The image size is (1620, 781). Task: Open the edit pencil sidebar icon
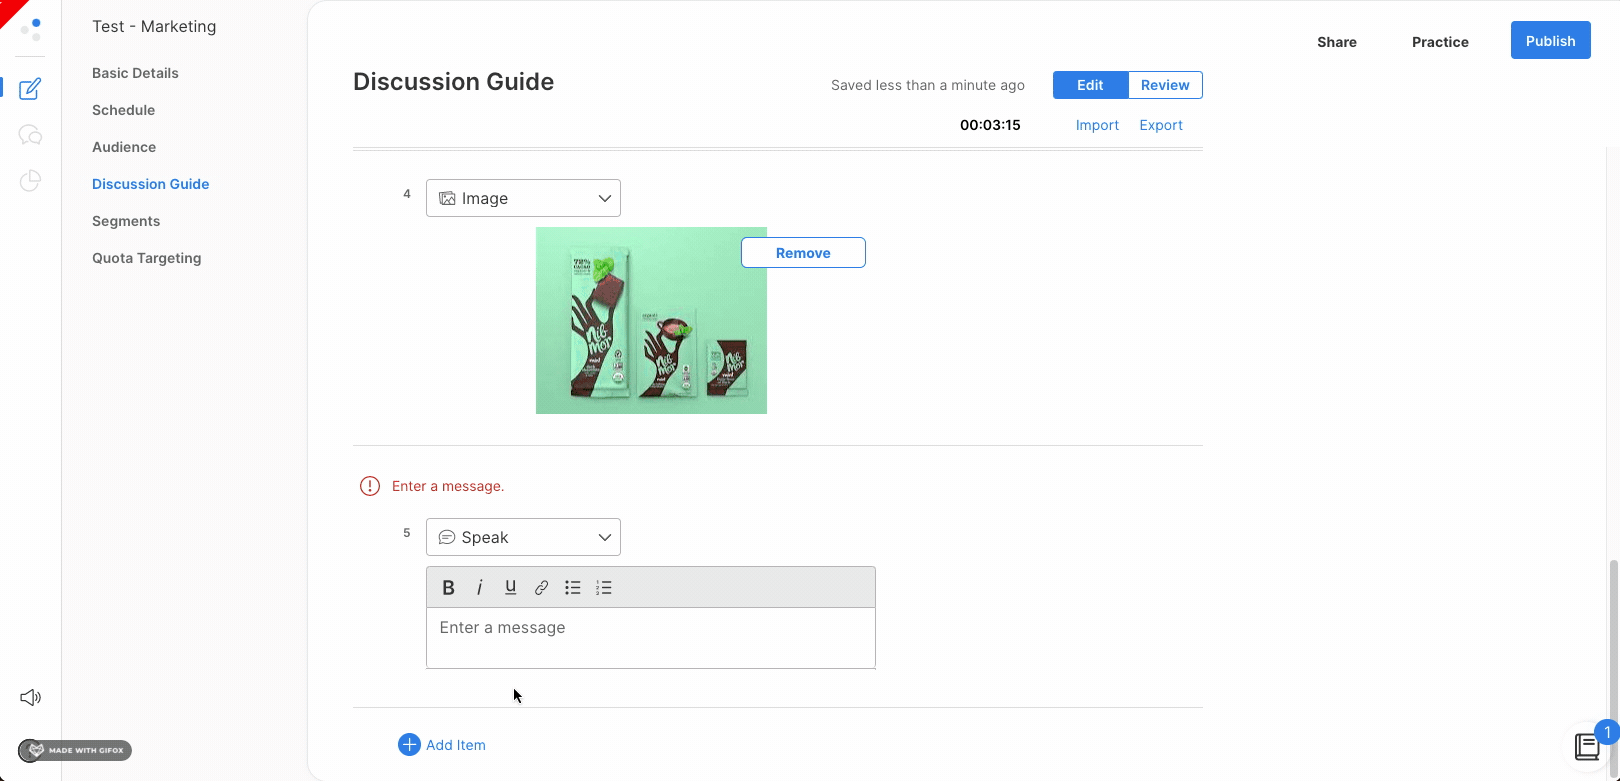tap(30, 88)
